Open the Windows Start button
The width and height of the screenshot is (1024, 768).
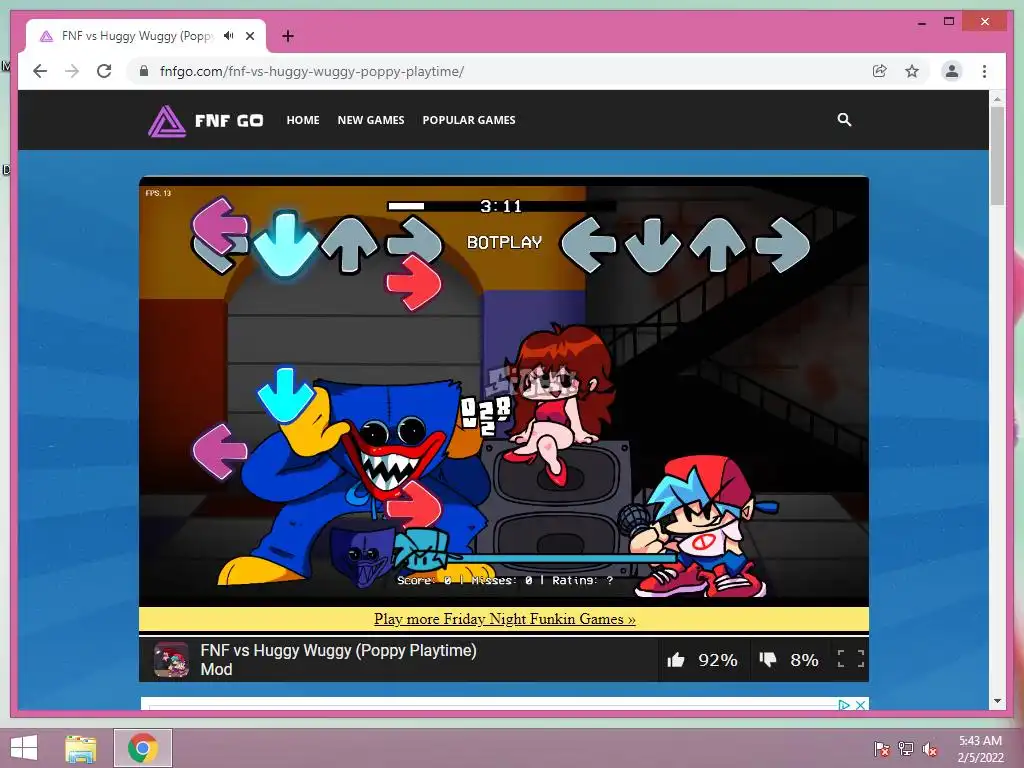click(24, 748)
